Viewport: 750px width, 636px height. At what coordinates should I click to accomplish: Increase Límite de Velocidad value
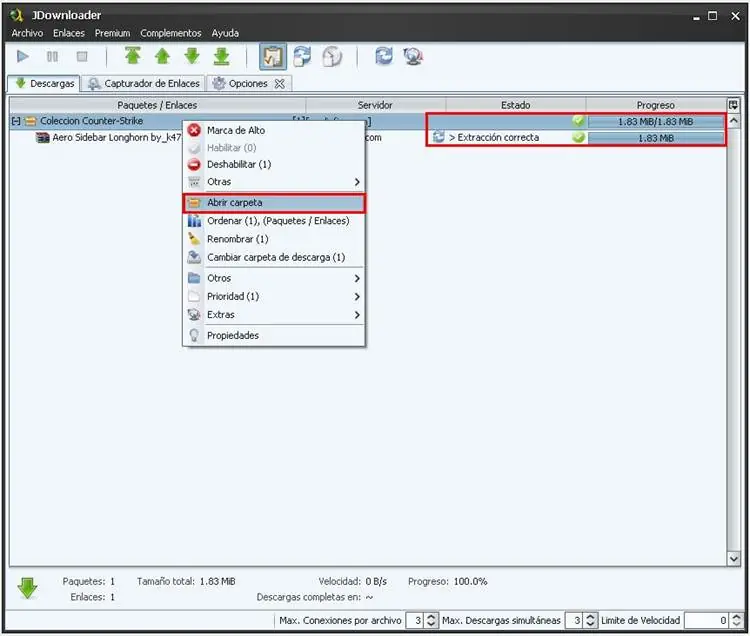737,617
